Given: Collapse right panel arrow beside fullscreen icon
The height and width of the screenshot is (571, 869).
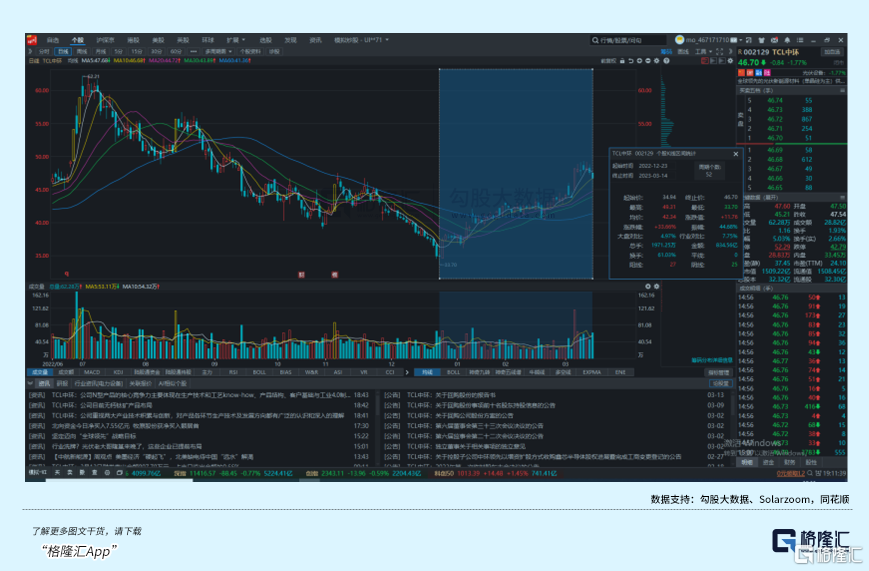Looking at the screenshot, I should [x=730, y=52].
